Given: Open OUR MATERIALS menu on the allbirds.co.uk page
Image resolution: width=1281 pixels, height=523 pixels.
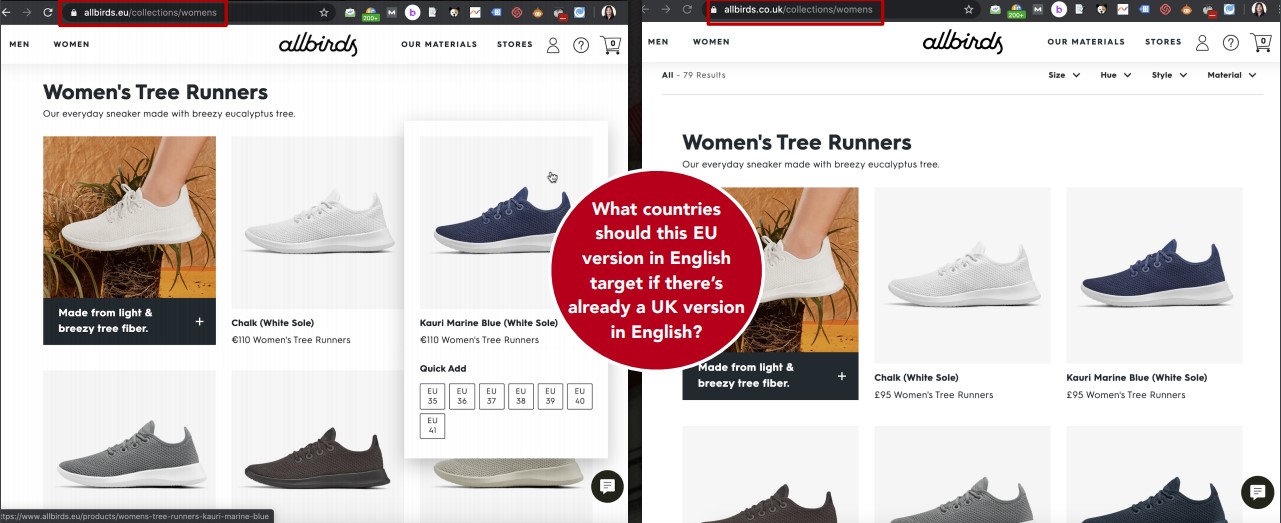Looking at the screenshot, I should 1086,42.
